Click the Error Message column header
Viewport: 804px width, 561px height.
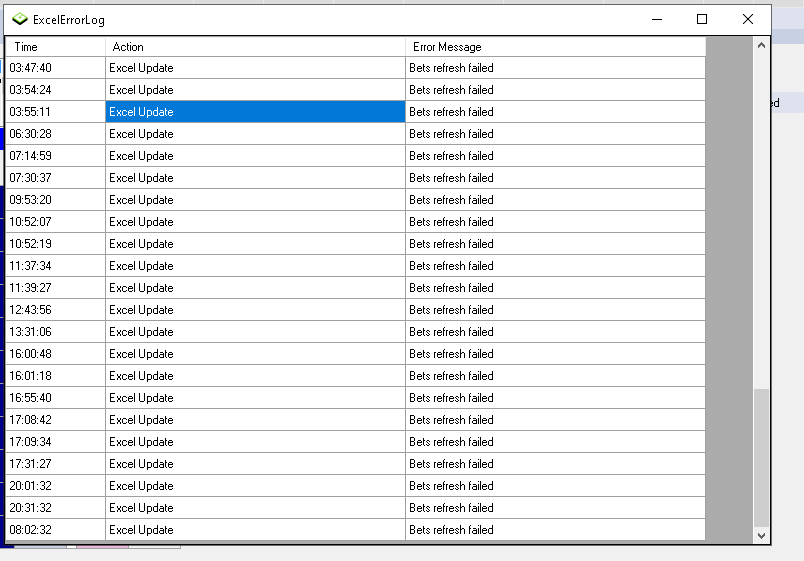point(555,47)
